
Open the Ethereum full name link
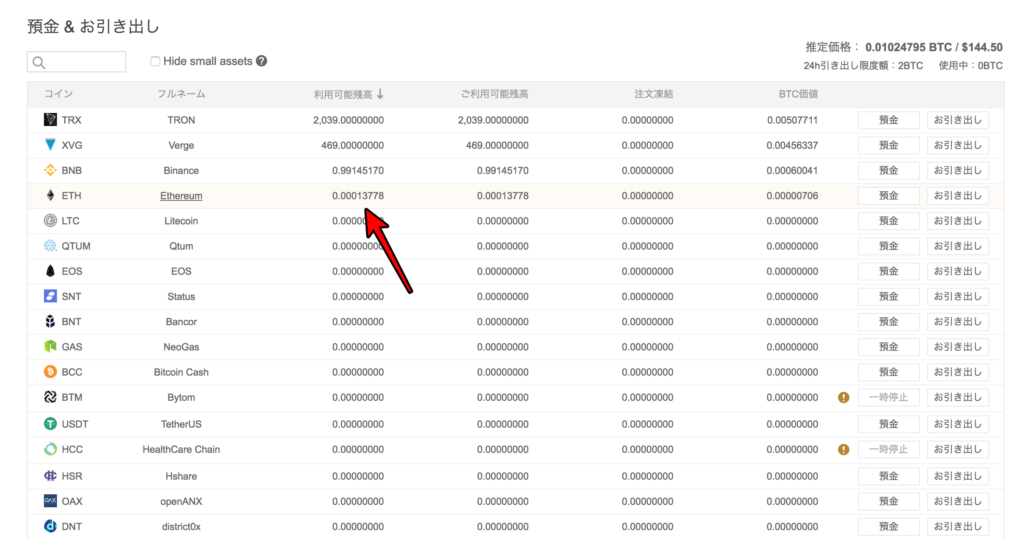(181, 196)
